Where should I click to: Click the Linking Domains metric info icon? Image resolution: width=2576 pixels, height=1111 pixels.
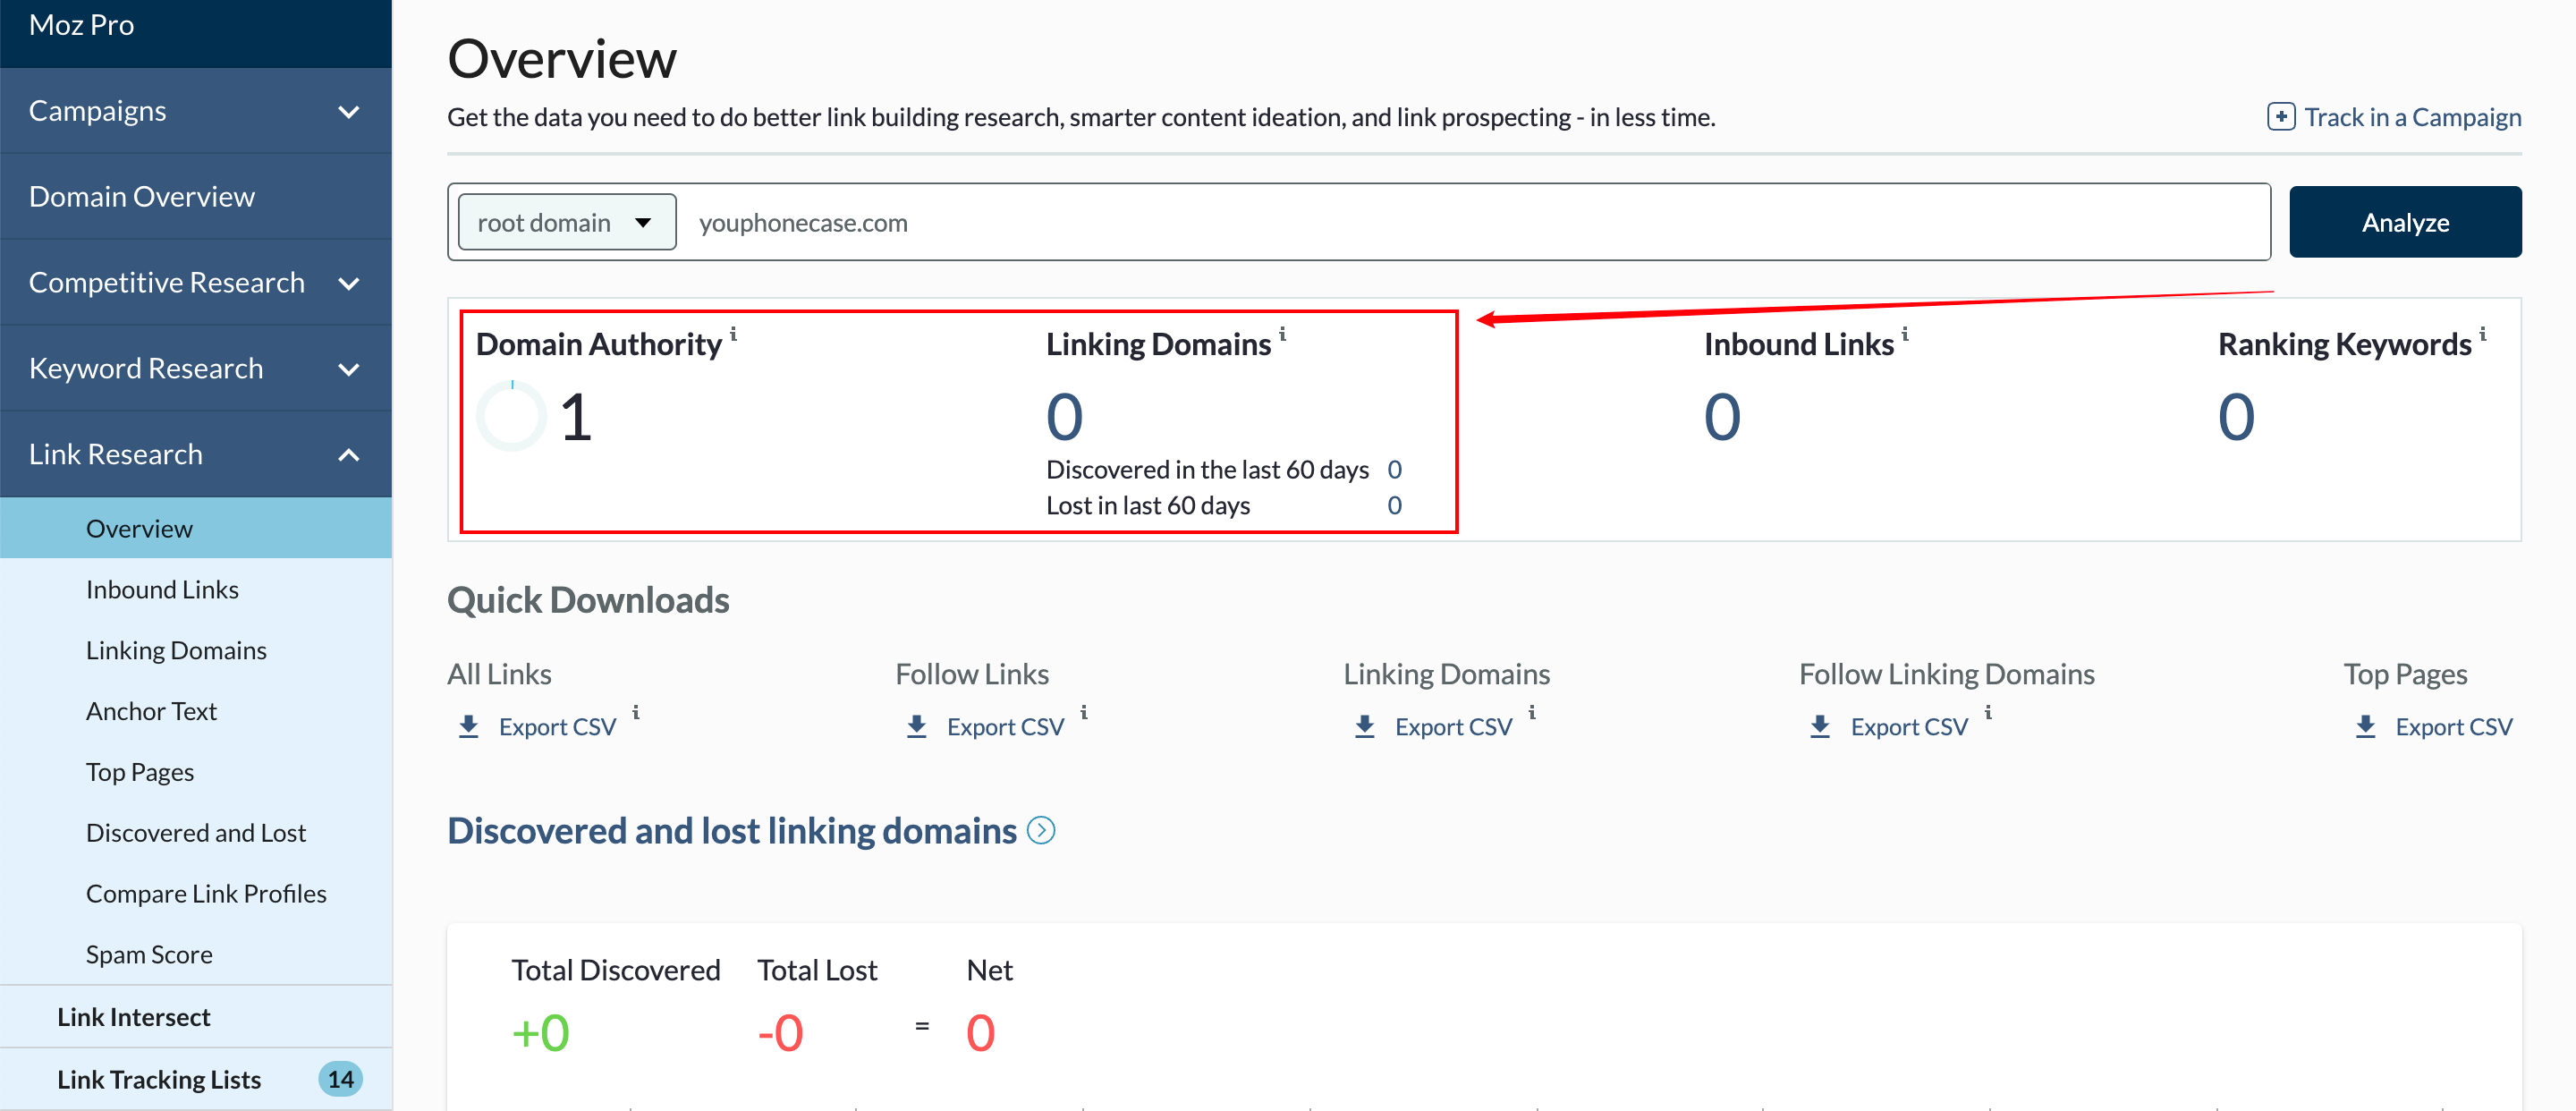tap(1282, 334)
